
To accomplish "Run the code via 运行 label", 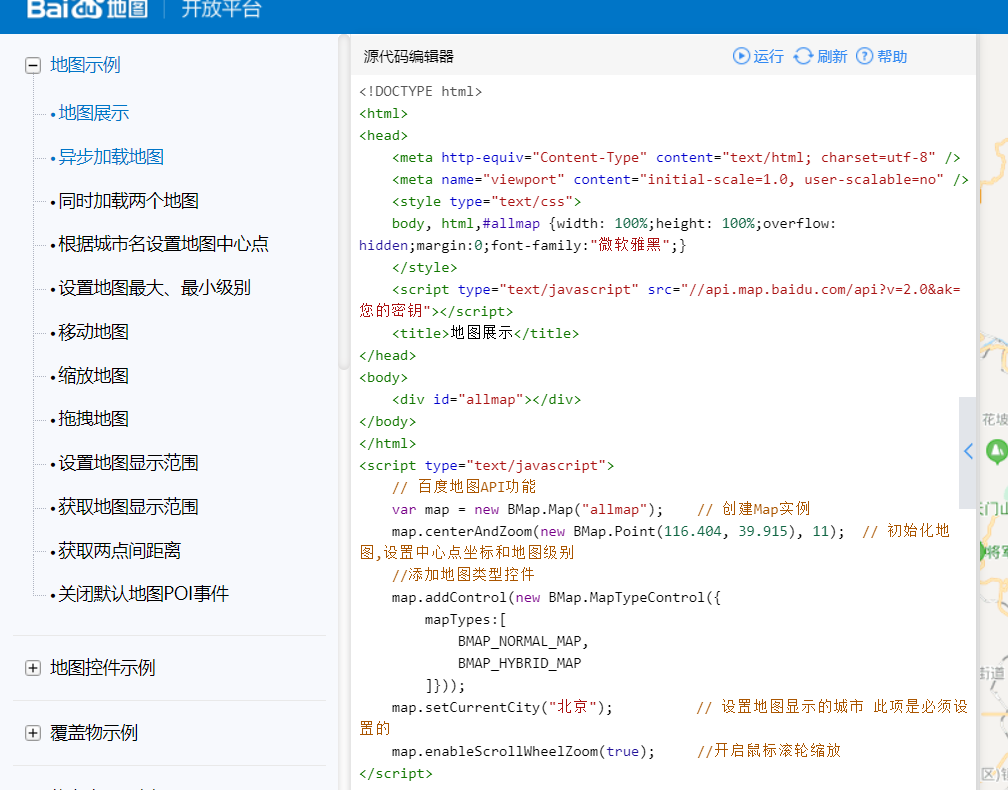I will tap(769, 57).
